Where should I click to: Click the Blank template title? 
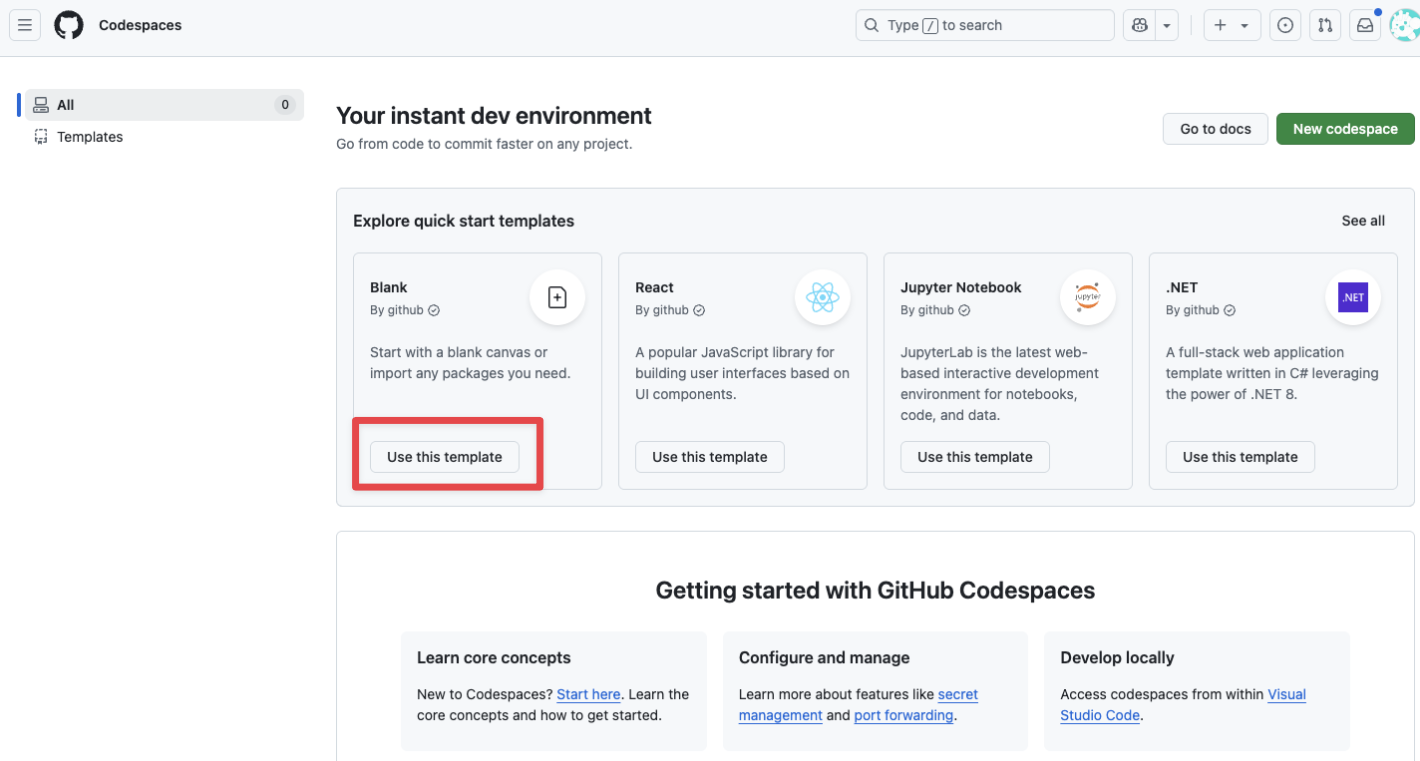389,287
